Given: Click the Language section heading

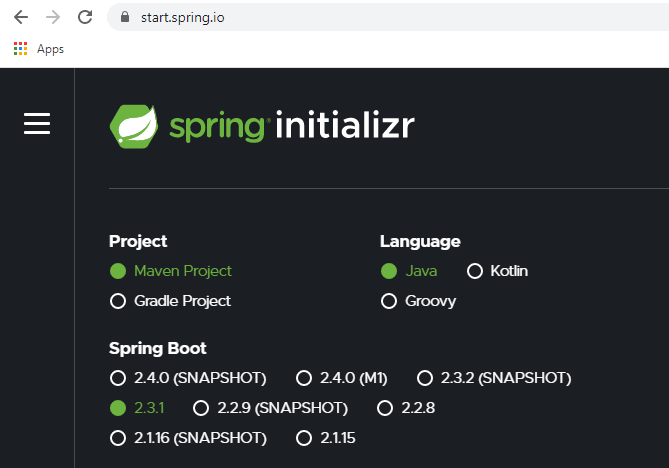Looking at the screenshot, I should tap(420, 241).
